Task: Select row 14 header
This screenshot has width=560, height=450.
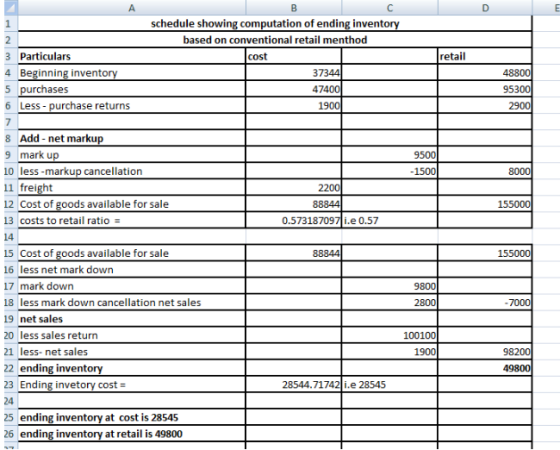Action: 11,237
